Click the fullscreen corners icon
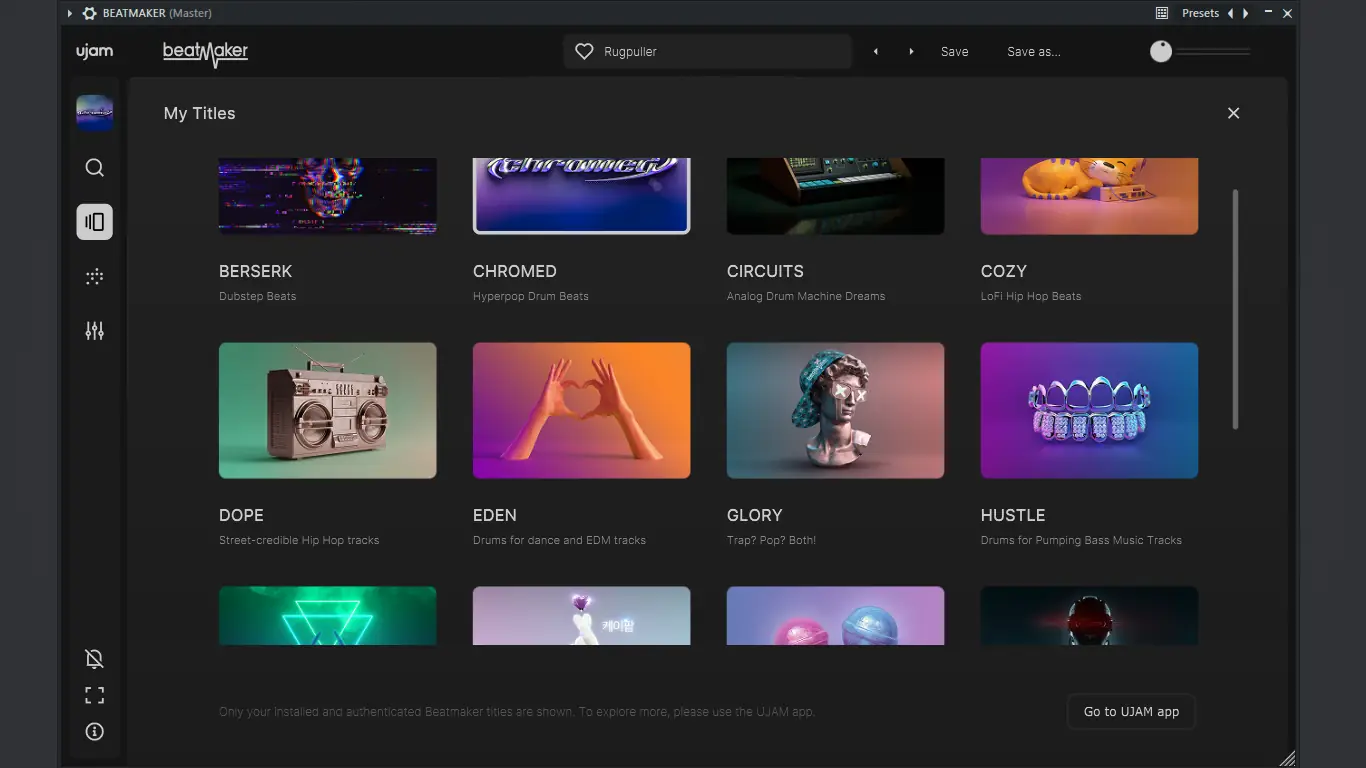The width and height of the screenshot is (1366, 768). pos(94,695)
